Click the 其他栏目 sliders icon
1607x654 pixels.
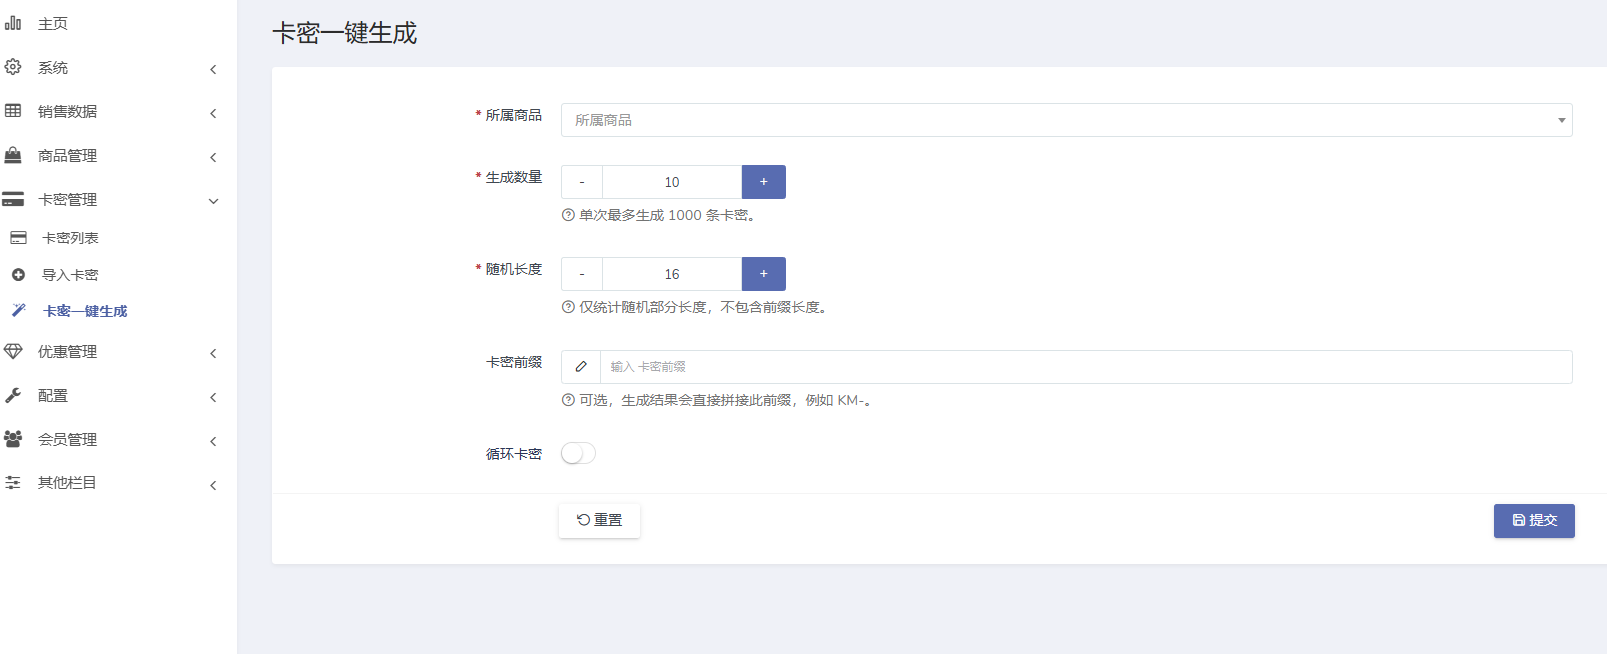point(13,483)
